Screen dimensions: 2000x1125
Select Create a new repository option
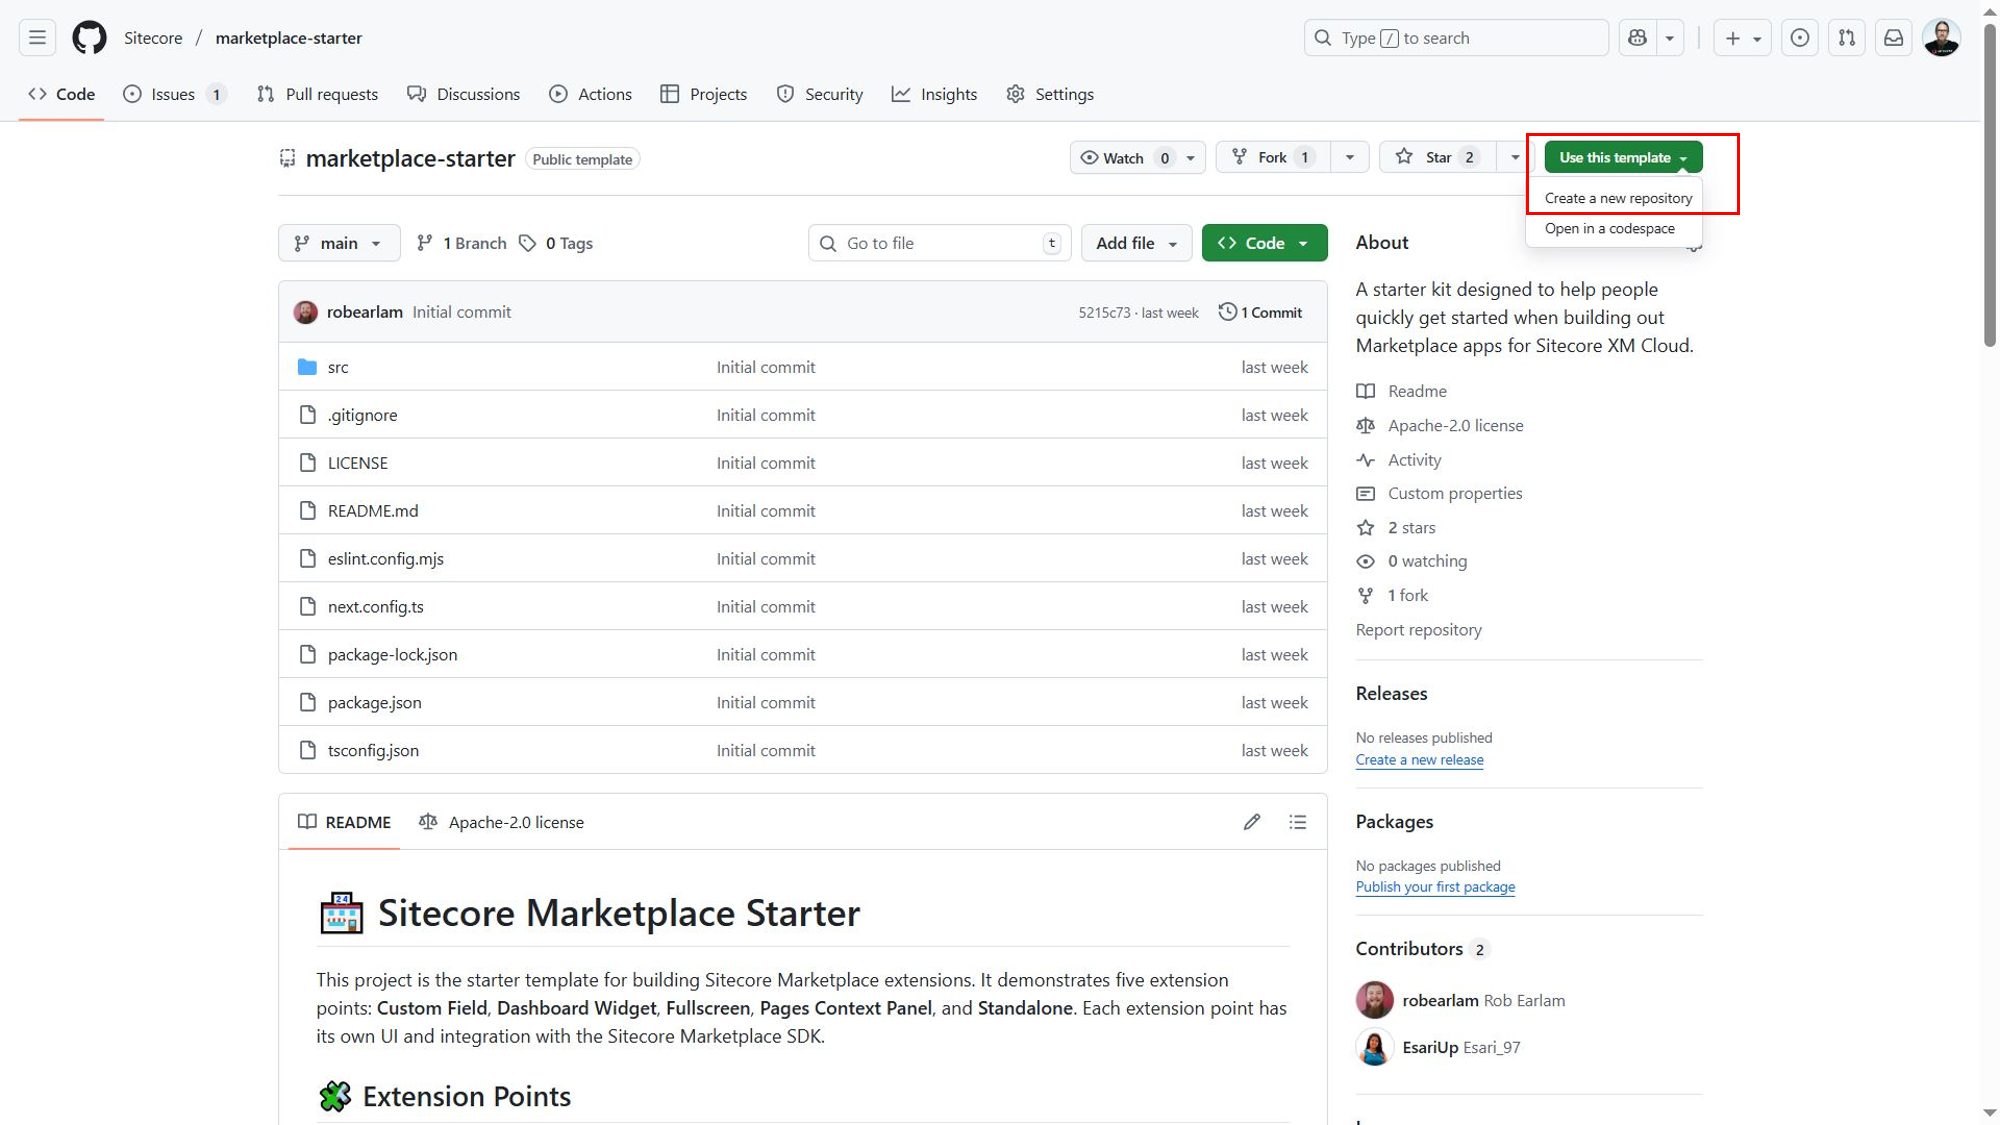pos(1617,198)
